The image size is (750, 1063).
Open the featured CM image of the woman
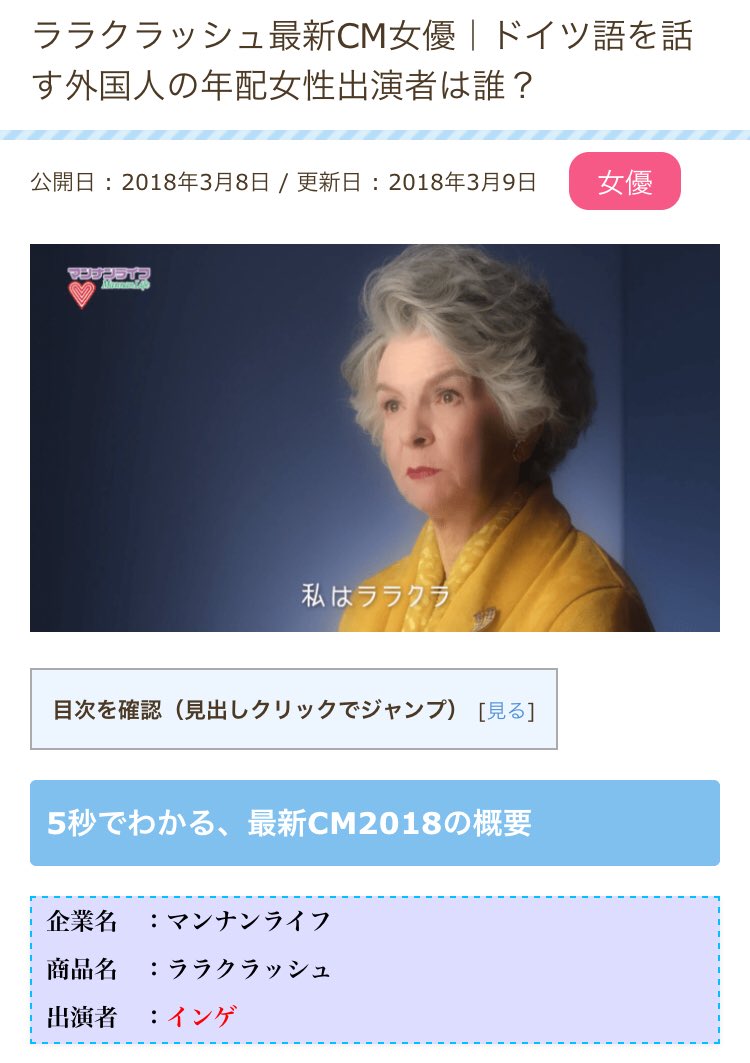(x=374, y=437)
